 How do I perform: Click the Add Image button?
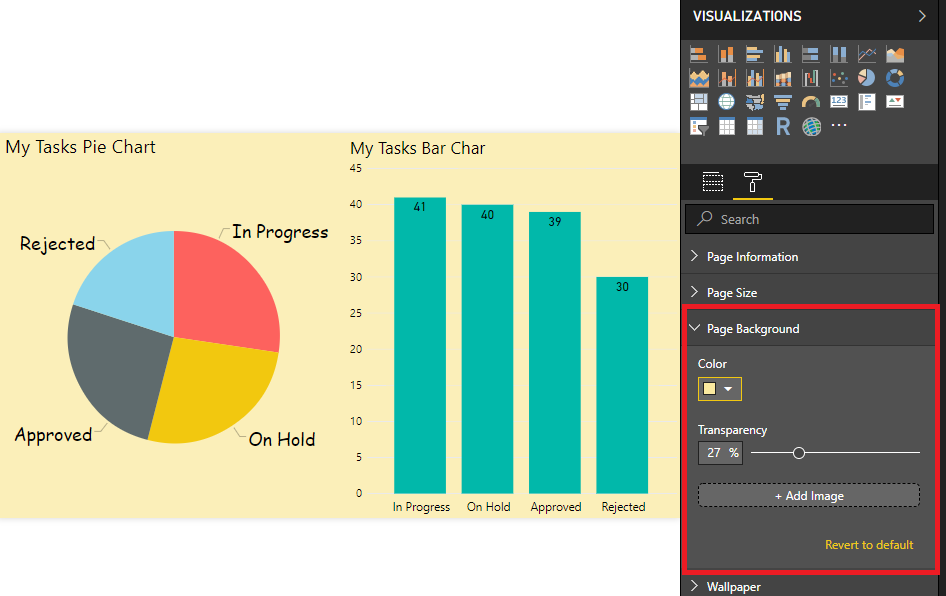click(808, 495)
